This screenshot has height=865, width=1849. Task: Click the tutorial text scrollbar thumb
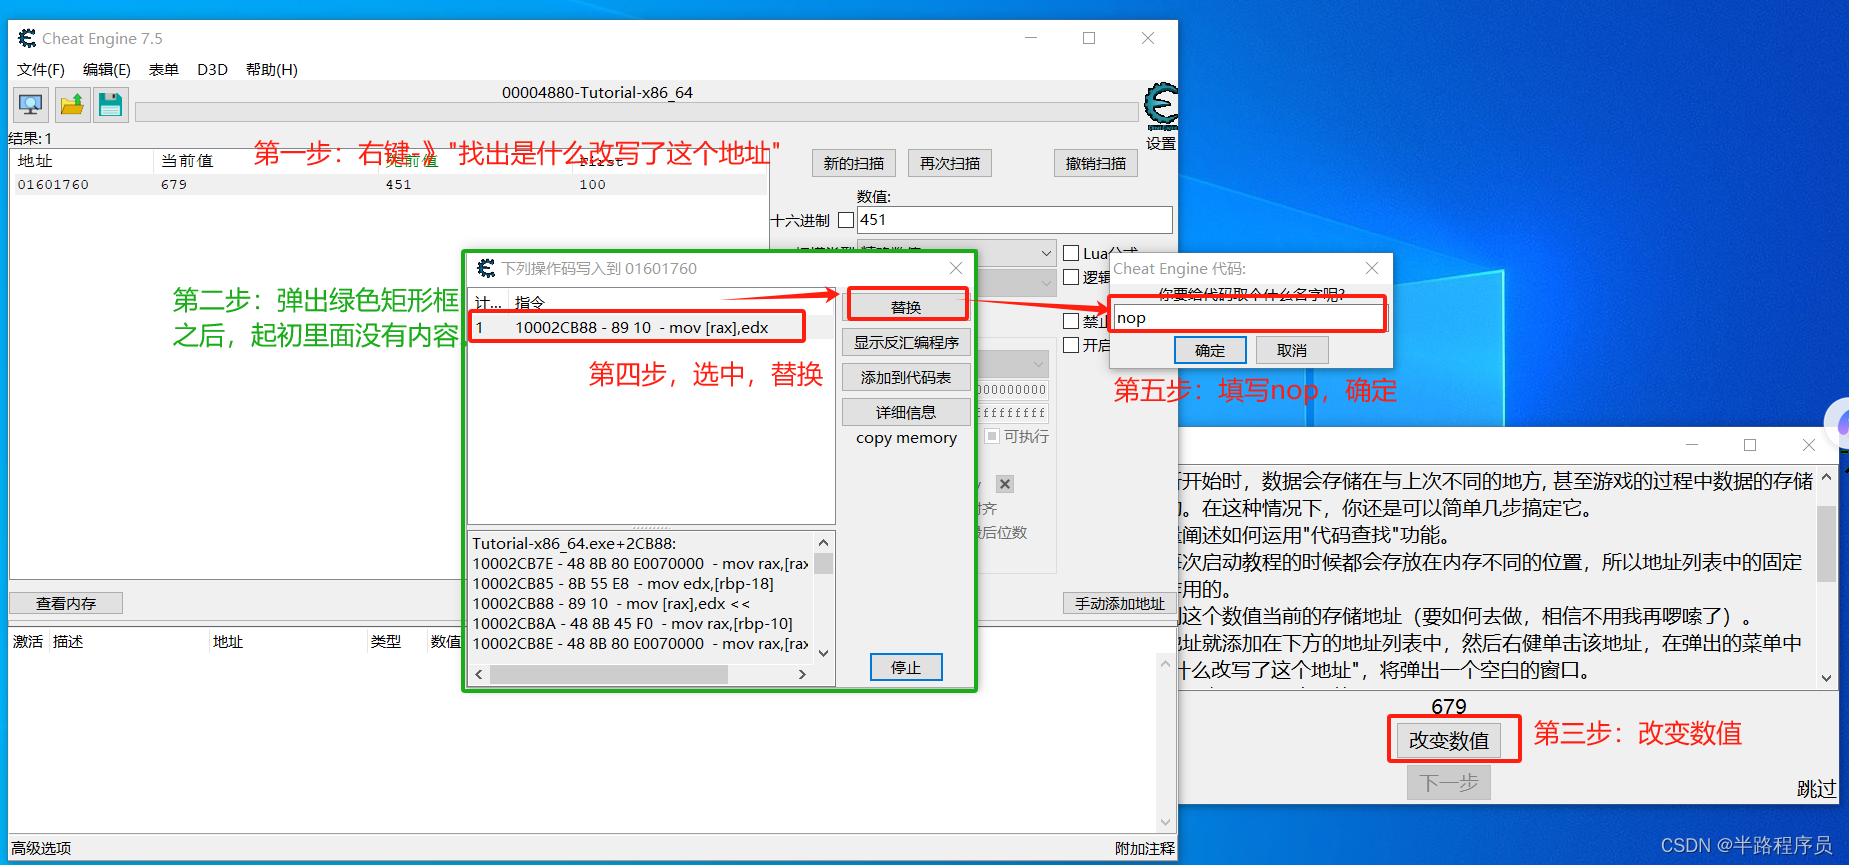tap(1827, 543)
